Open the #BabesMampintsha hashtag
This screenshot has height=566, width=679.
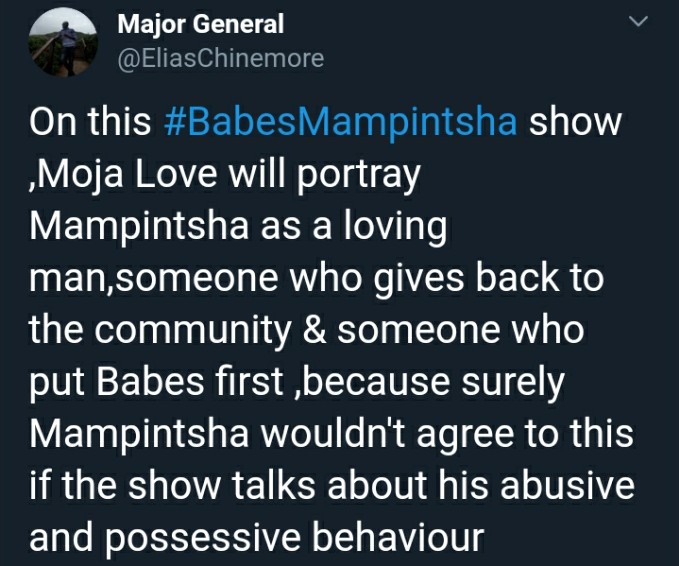(x=340, y=123)
